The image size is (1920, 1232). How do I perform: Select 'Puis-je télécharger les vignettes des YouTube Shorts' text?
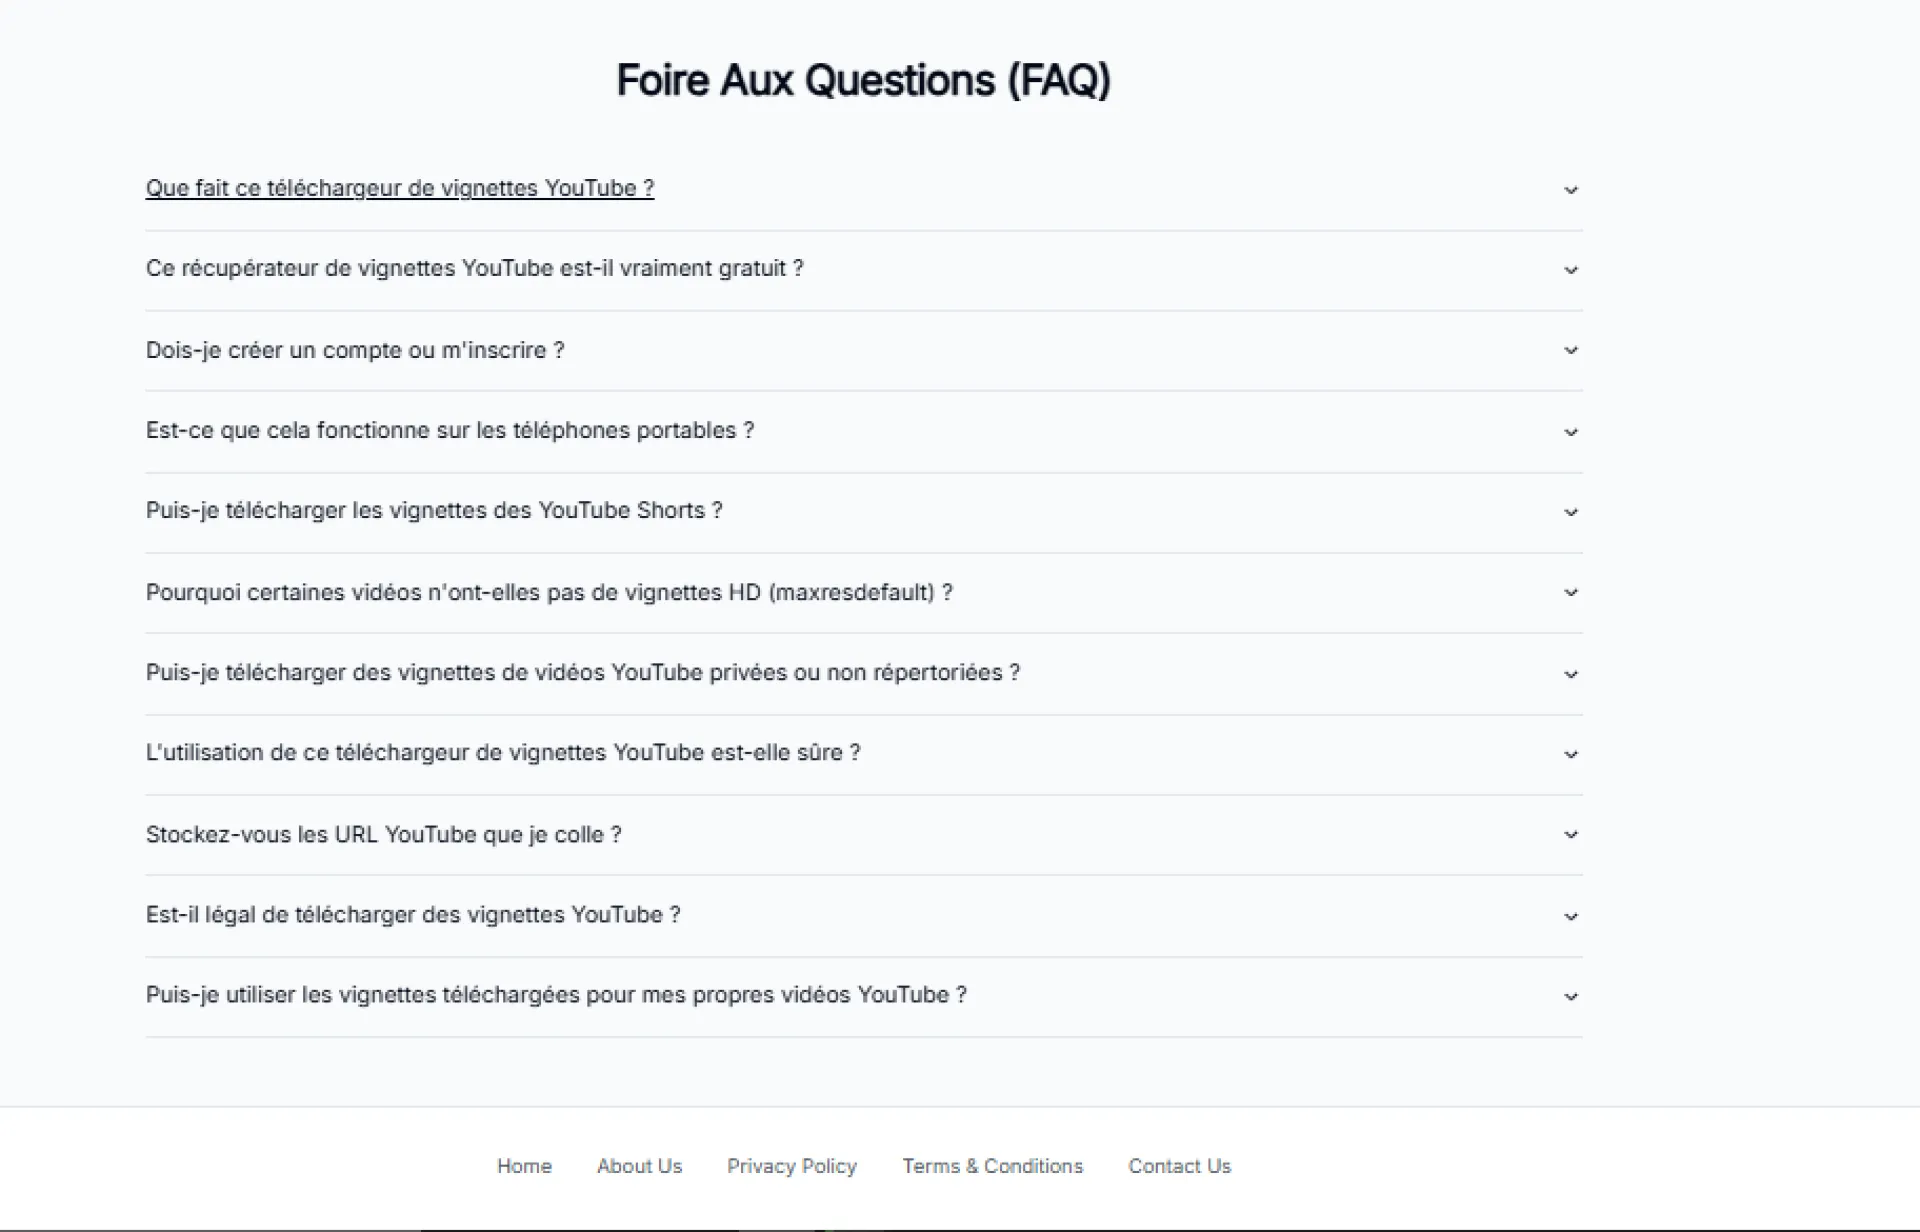pyautogui.click(x=433, y=510)
